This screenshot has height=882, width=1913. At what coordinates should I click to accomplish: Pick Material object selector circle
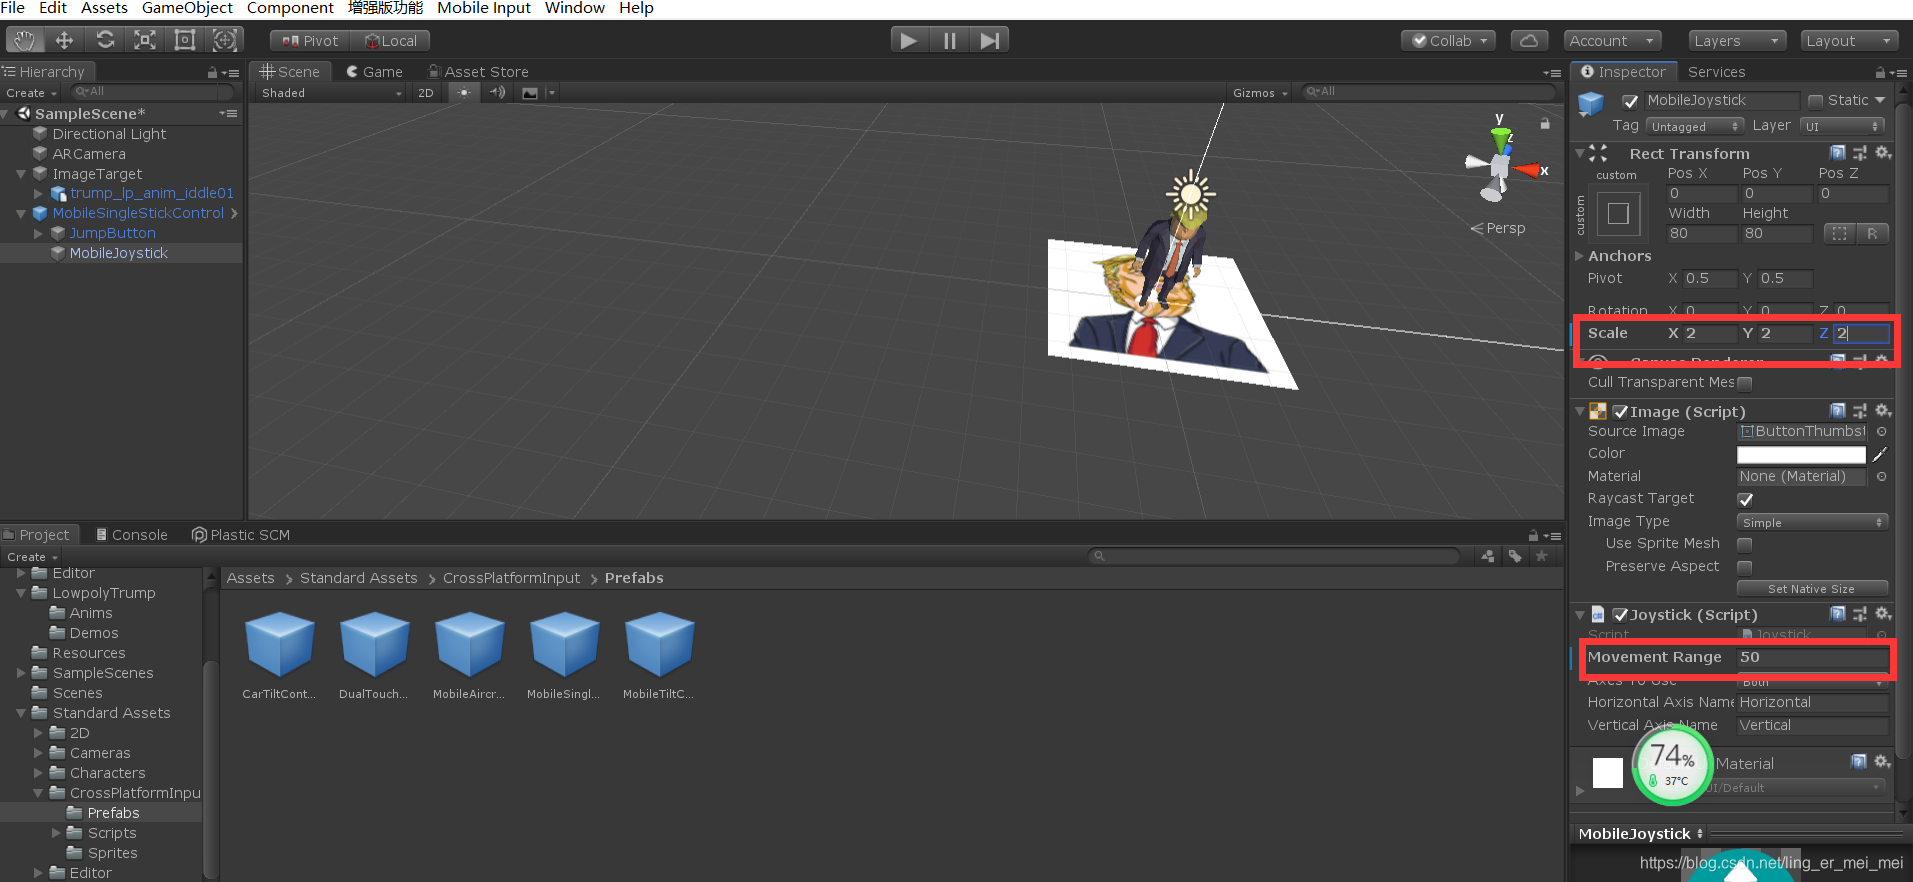pos(1881,477)
